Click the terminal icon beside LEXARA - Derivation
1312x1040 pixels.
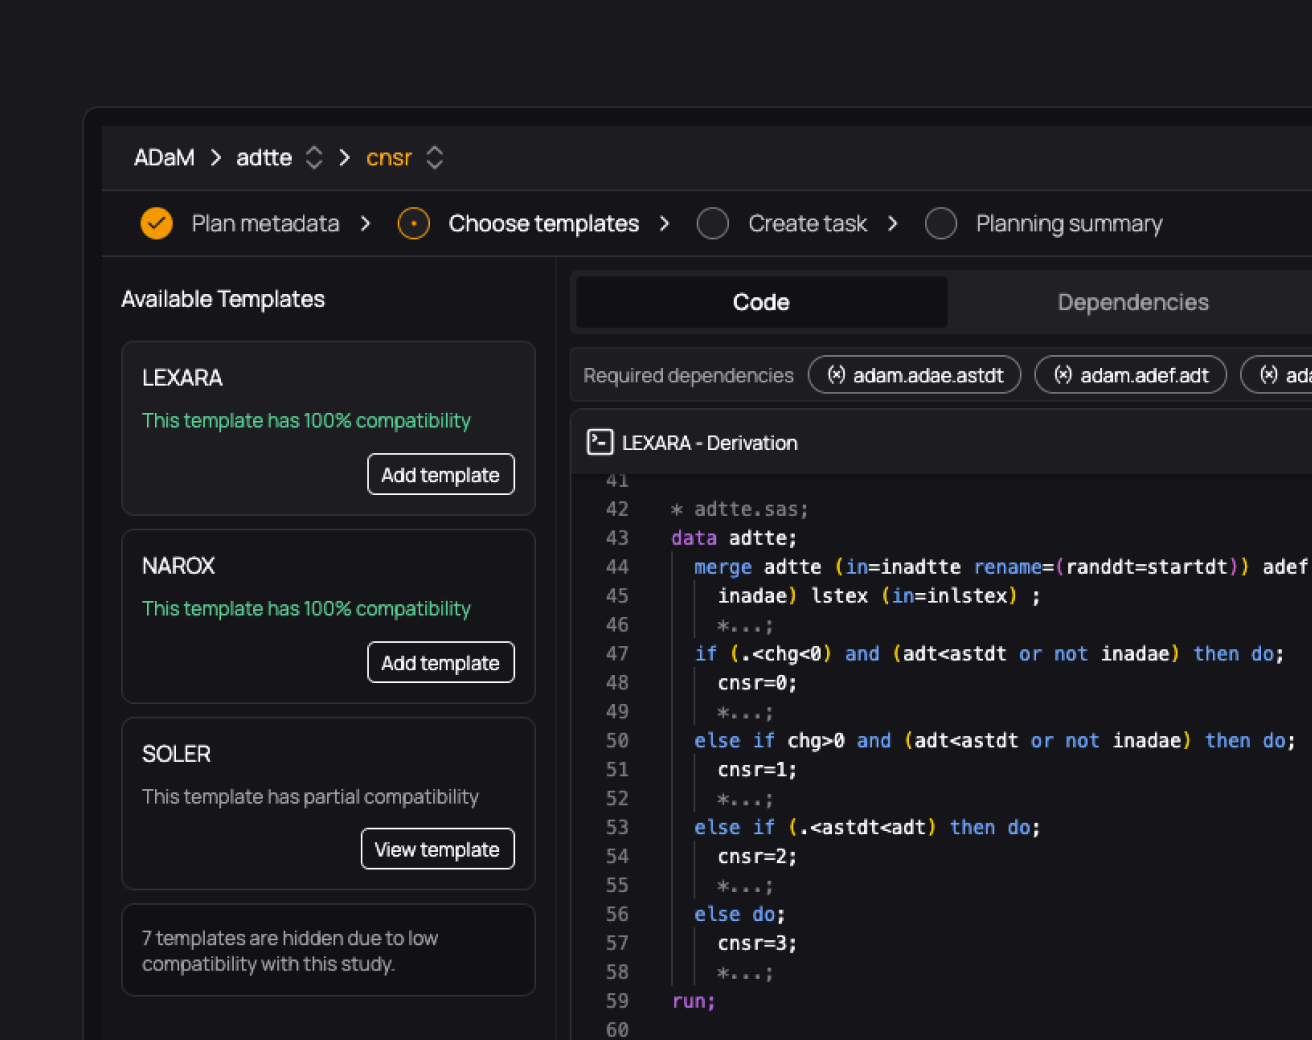tap(600, 442)
